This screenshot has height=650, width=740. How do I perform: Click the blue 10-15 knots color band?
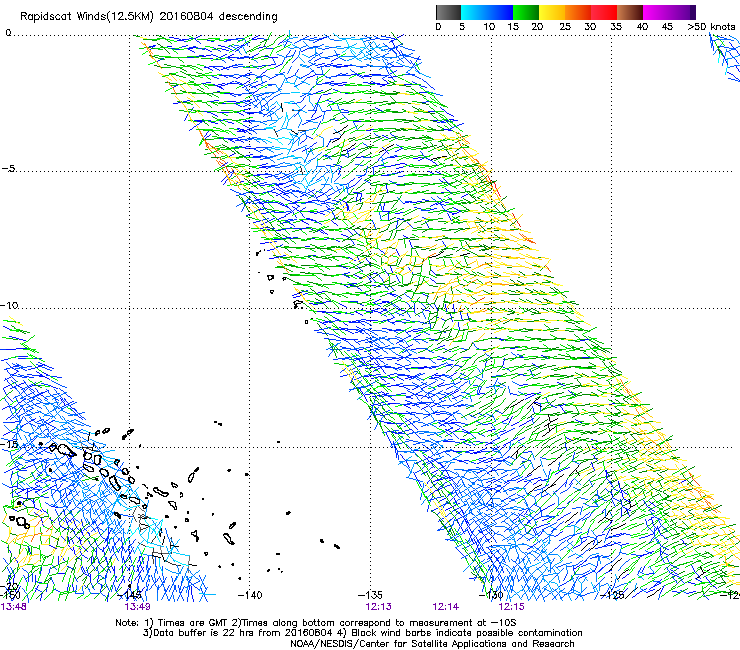(x=500, y=12)
